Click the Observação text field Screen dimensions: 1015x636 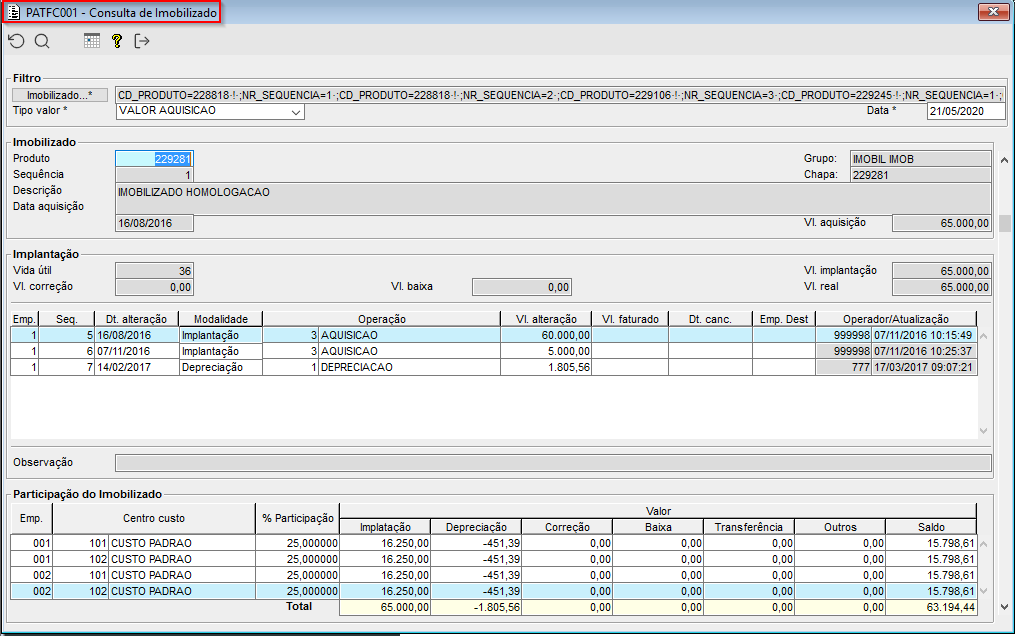(x=553, y=463)
